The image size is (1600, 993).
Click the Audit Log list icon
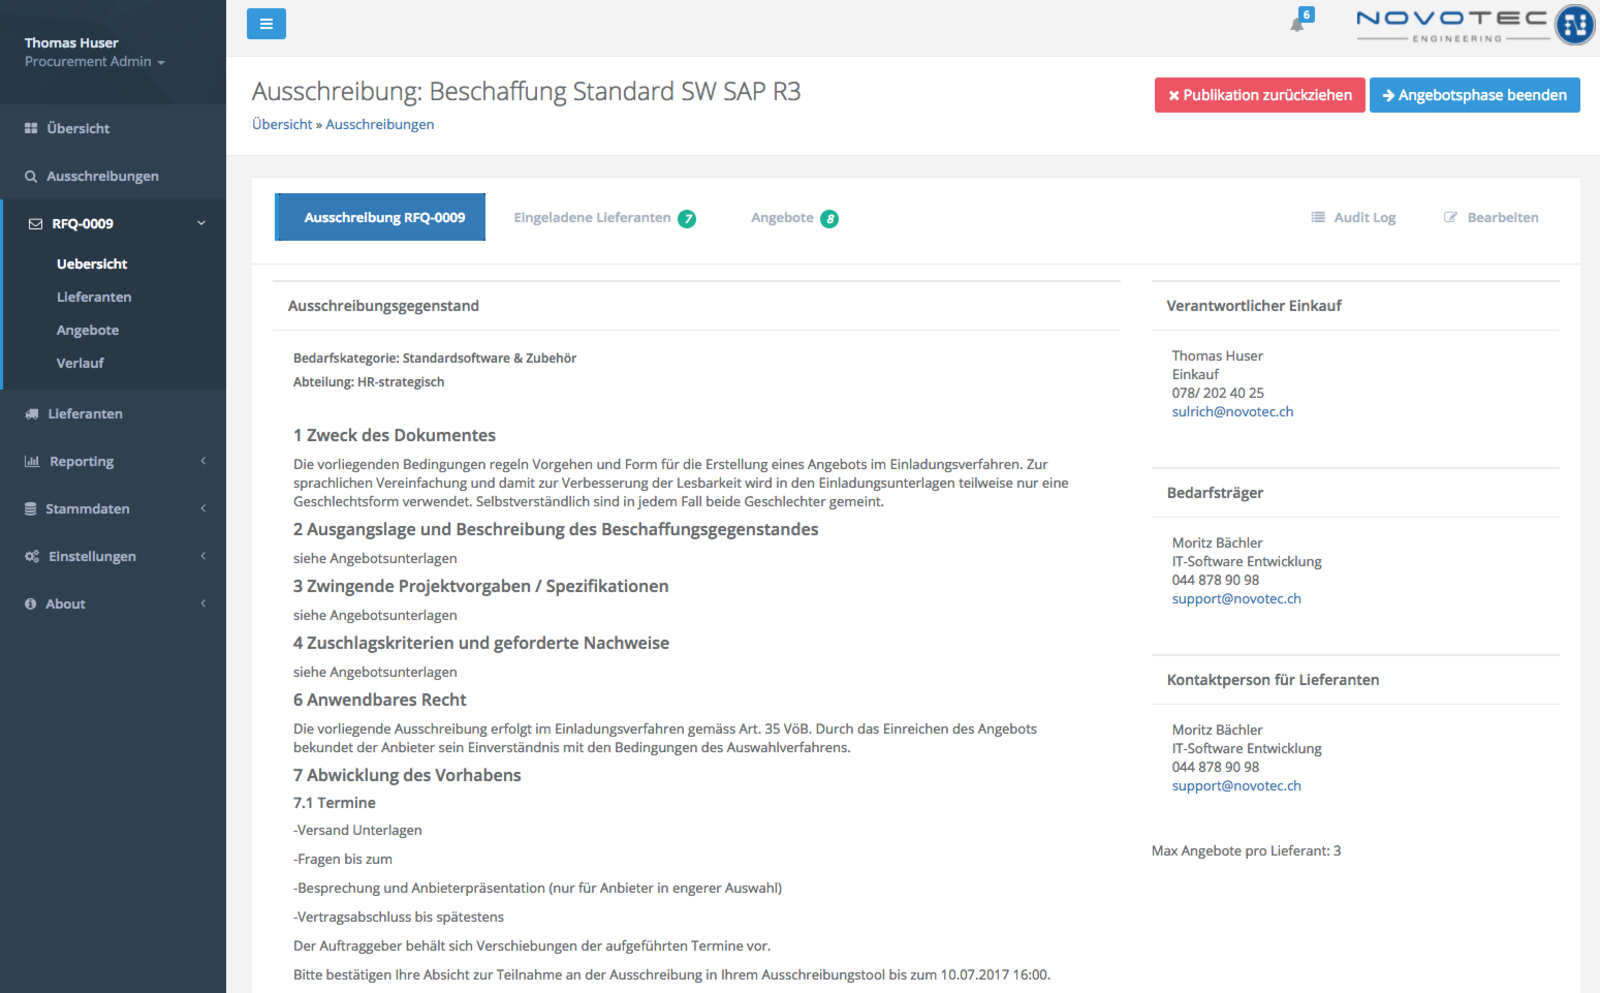(1318, 217)
